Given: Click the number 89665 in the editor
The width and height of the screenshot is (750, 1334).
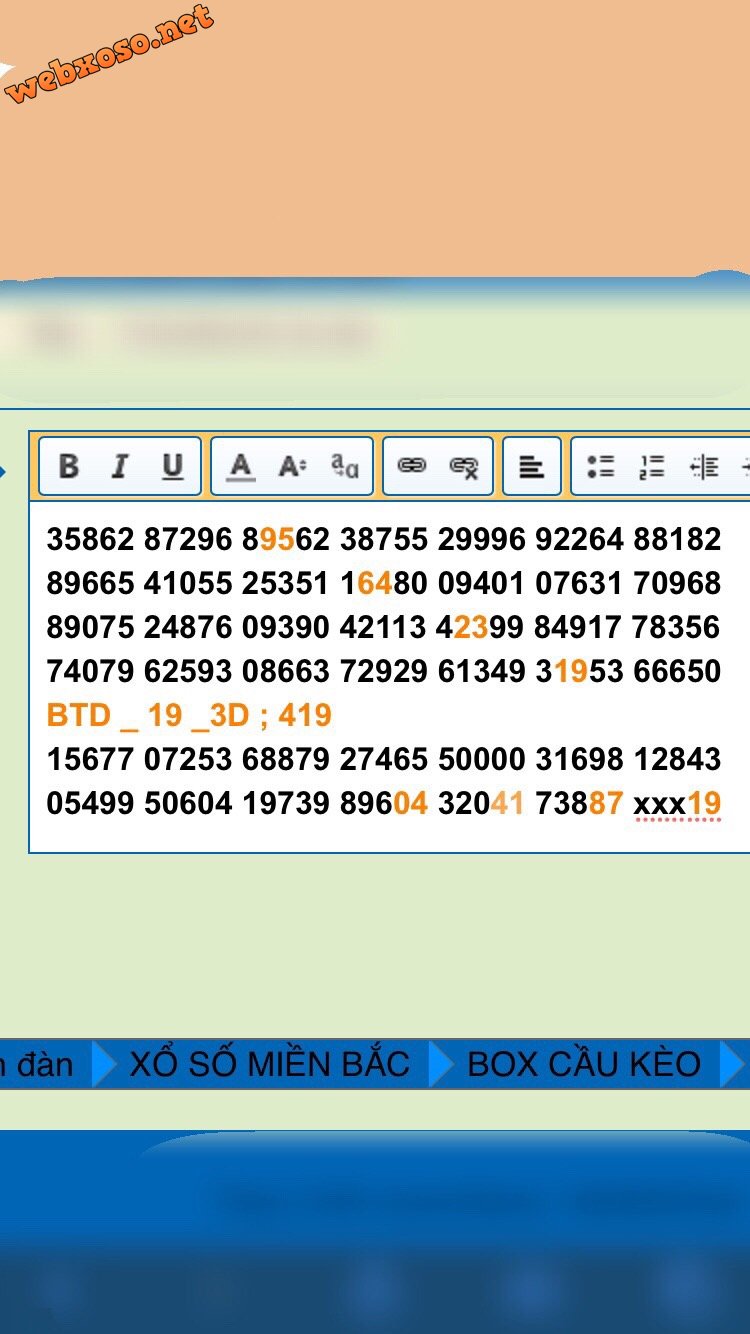Looking at the screenshot, I should pyautogui.click(x=90, y=583).
